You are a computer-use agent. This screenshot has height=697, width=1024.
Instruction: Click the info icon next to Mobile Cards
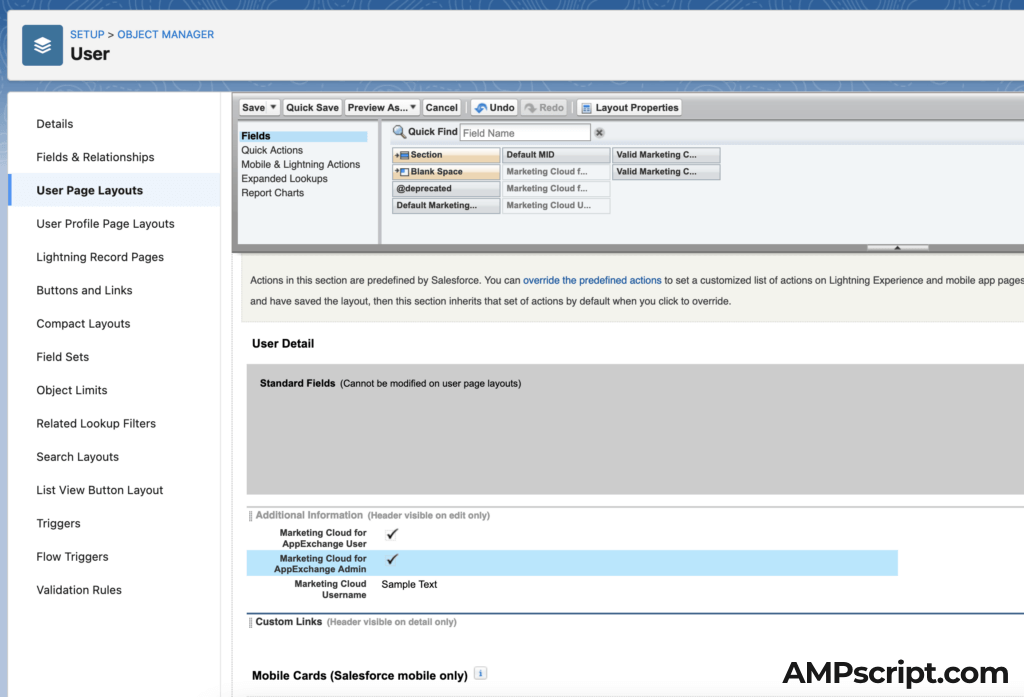coord(479,675)
